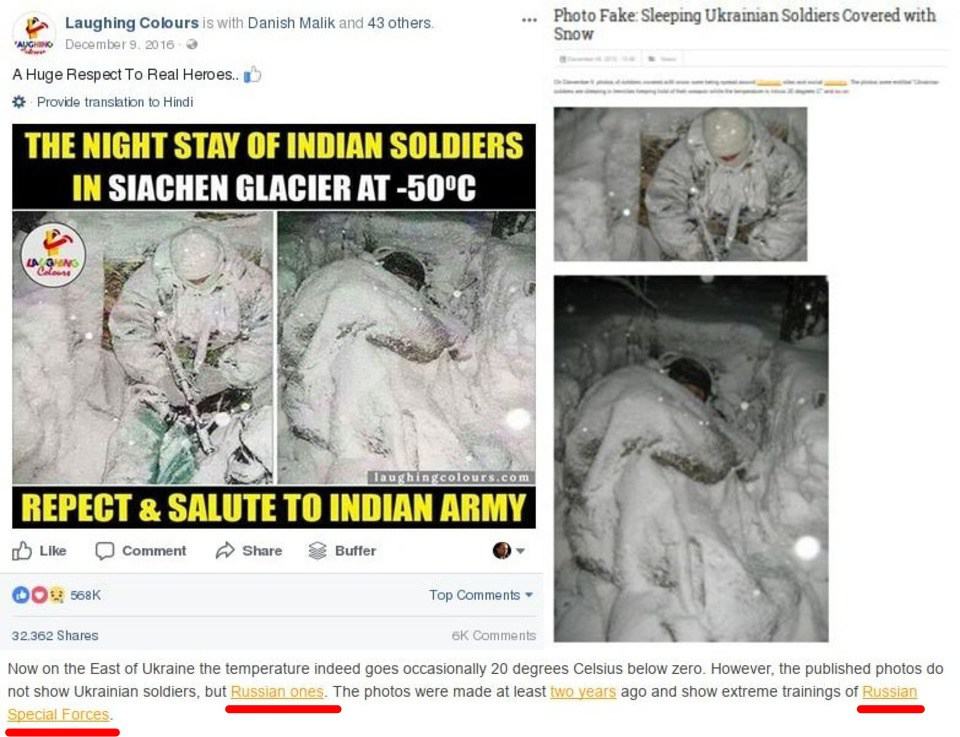Click 'Provide translation to Hindi'

(115, 102)
